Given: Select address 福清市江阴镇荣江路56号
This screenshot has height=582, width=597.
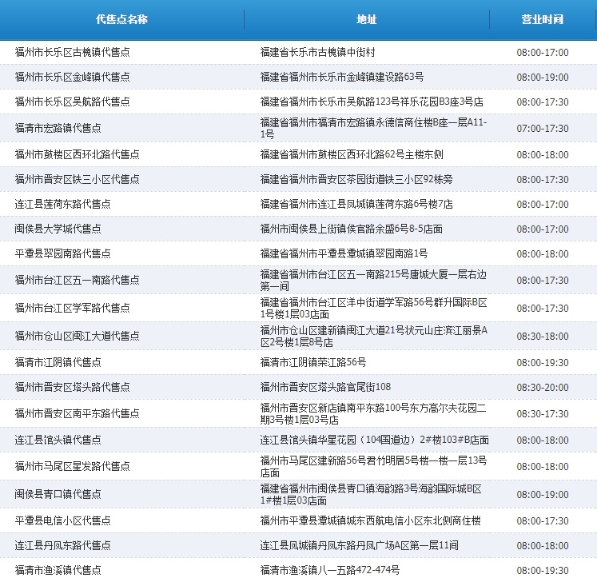Looking at the screenshot, I should click(x=313, y=362).
